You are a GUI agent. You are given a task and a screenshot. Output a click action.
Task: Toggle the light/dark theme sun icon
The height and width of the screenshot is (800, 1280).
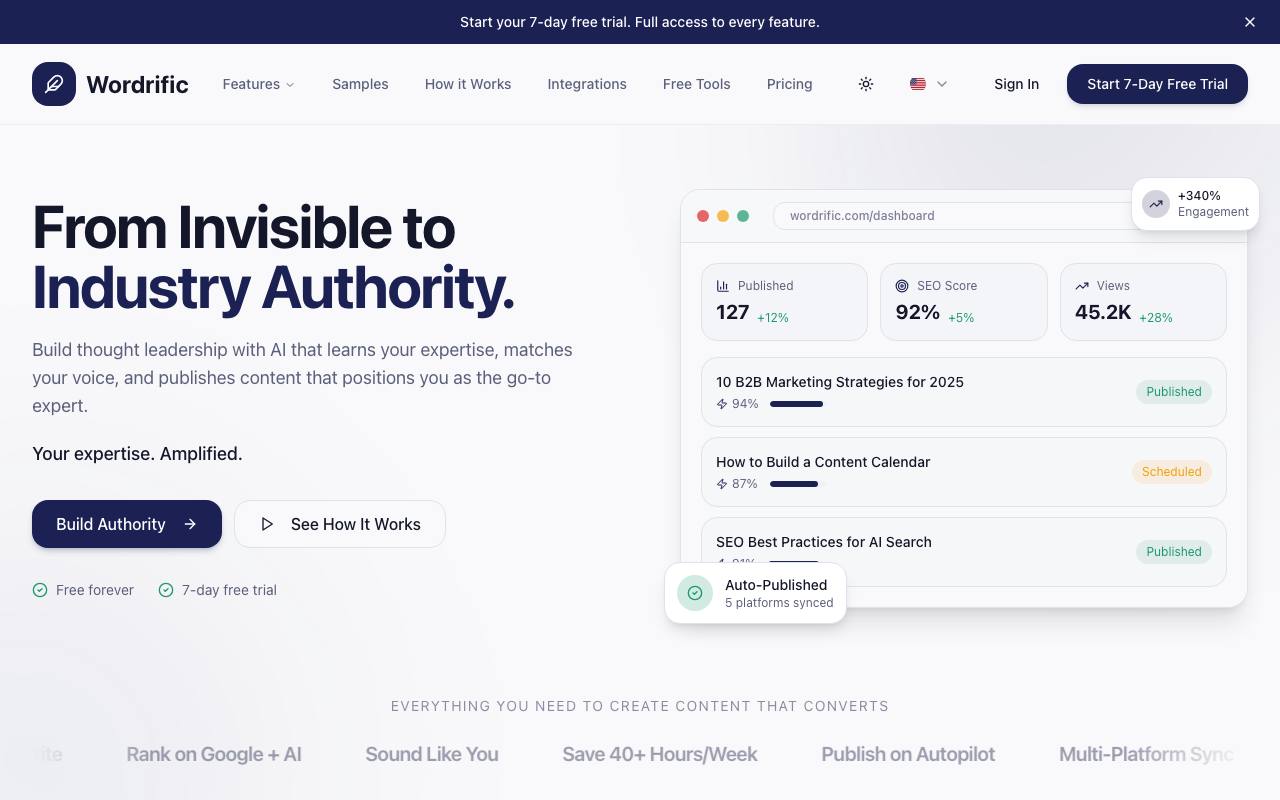pos(866,84)
